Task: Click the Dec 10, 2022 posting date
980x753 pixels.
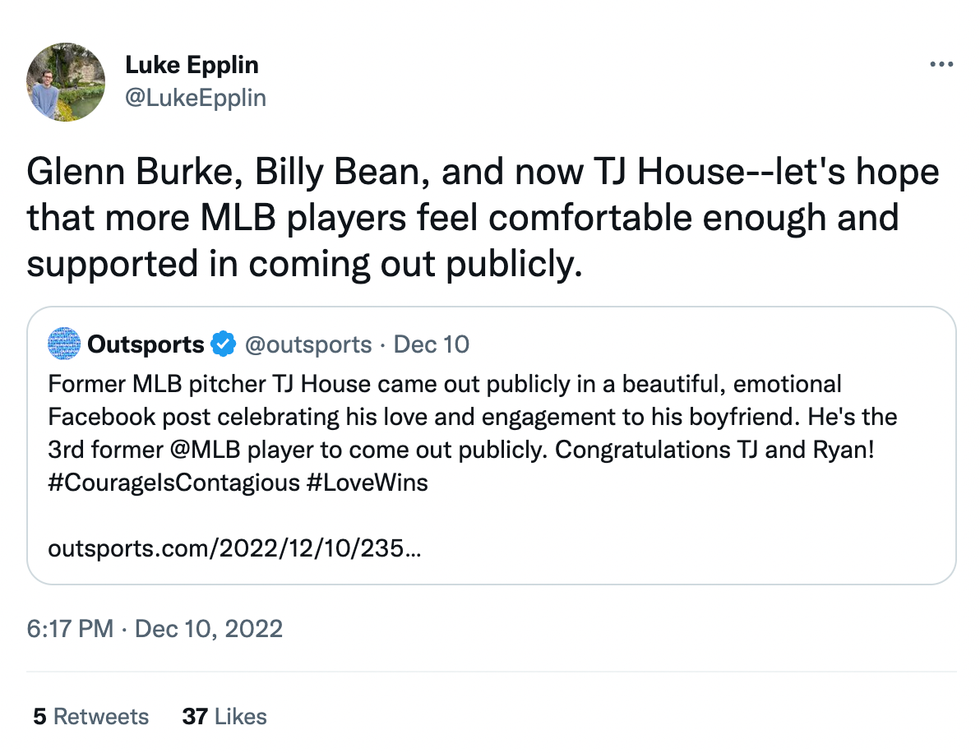Action: (x=208, y=629)
